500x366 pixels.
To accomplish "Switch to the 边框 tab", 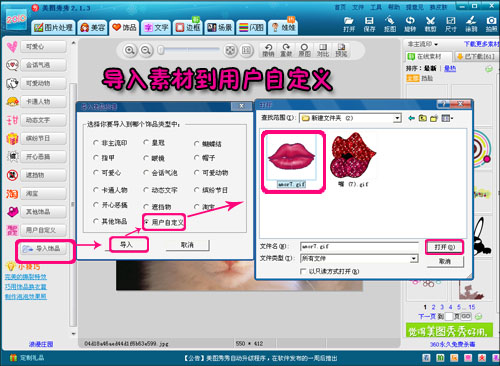I will (x=188, y=27).
